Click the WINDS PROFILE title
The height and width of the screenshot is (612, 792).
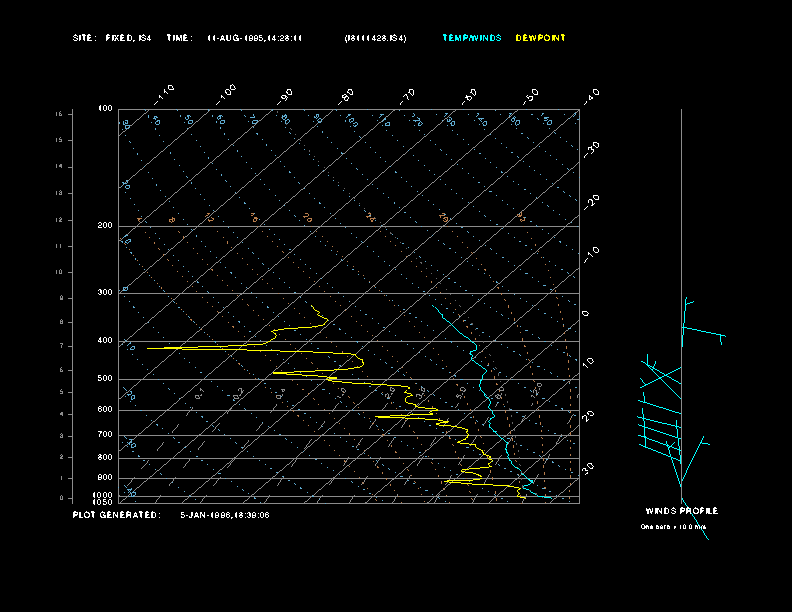[681, 511]
